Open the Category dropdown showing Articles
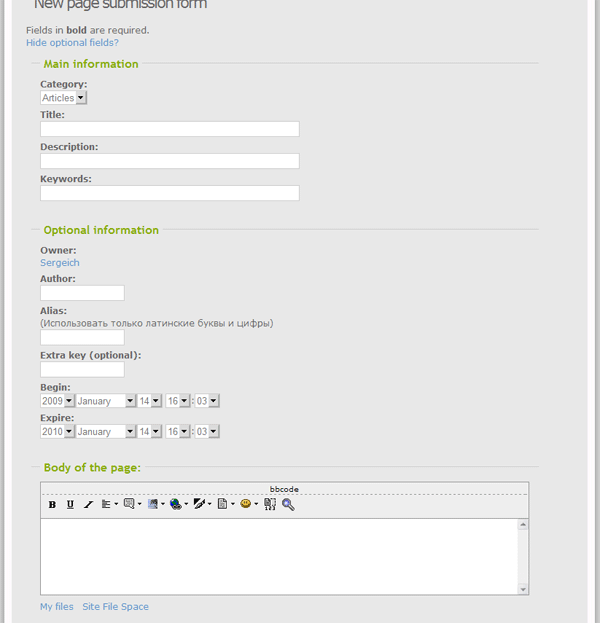600x623 pixels. pos(63,98)
